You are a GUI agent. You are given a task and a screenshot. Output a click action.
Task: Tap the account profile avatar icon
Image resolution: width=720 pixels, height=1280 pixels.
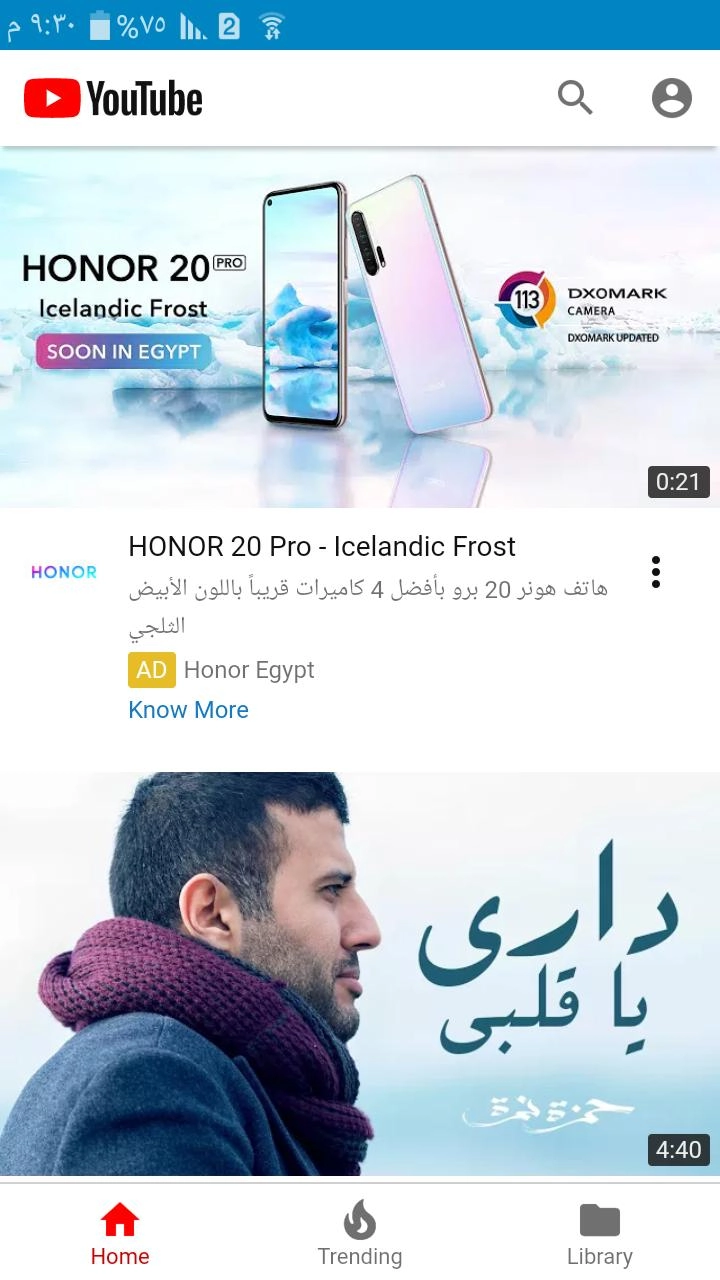[x=672, y=98]
